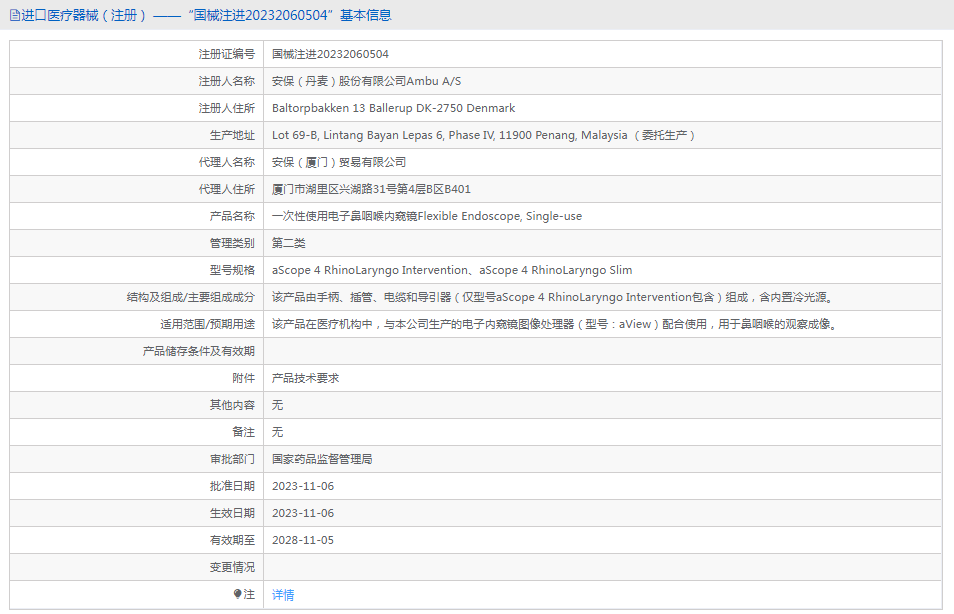The image size is (954, 614).
Task: Select the Penang, Malaysia production address
Action: pyautogui.click(x=483, y=135)
